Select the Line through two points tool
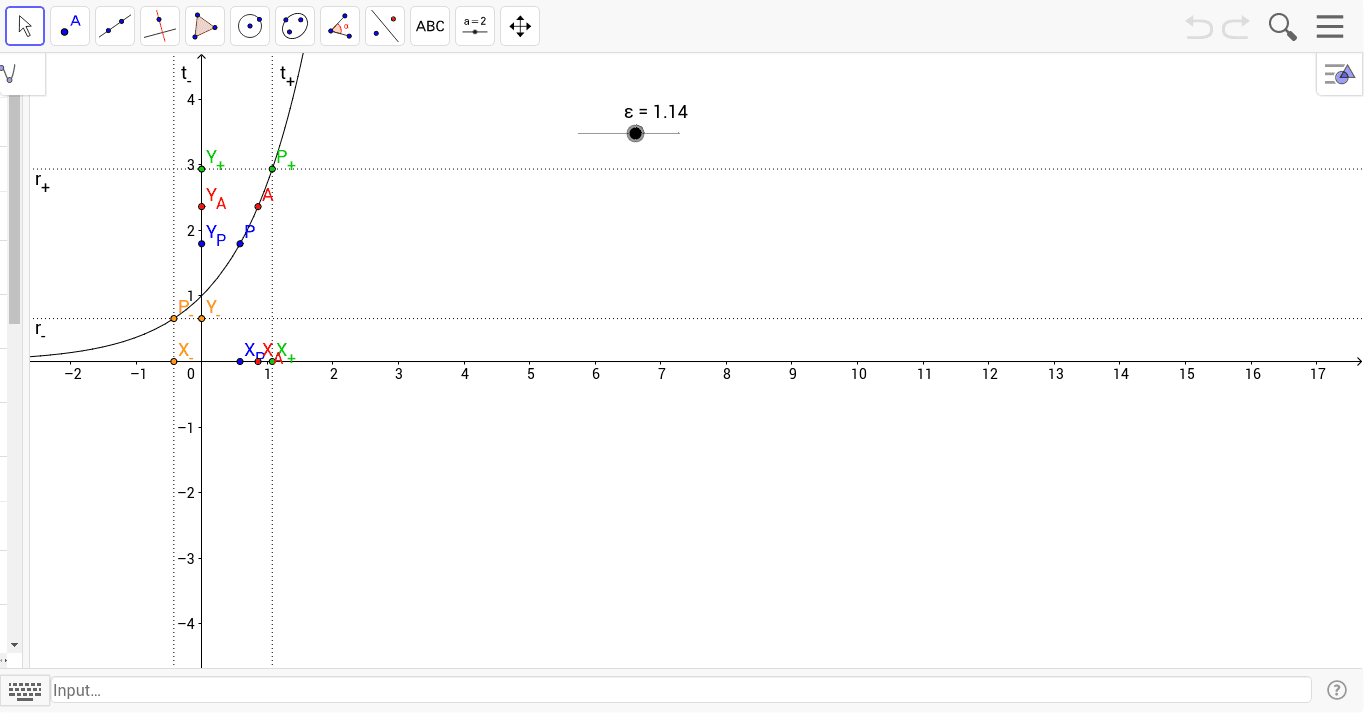Screen dimensions: 1364x713 point(115,26)
